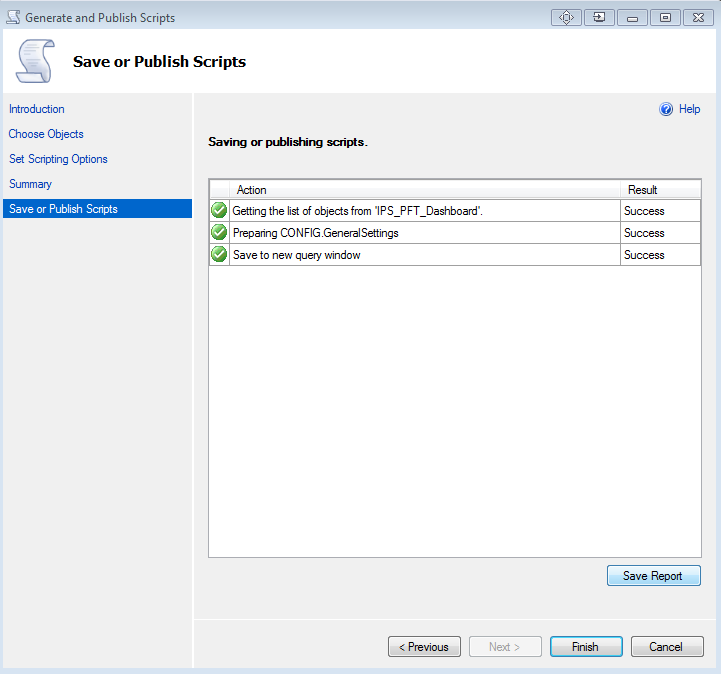The image size is (721, 674).
Task: Click the large script scroll header icon
Action: pyautogui.click(x=35, y=61)
